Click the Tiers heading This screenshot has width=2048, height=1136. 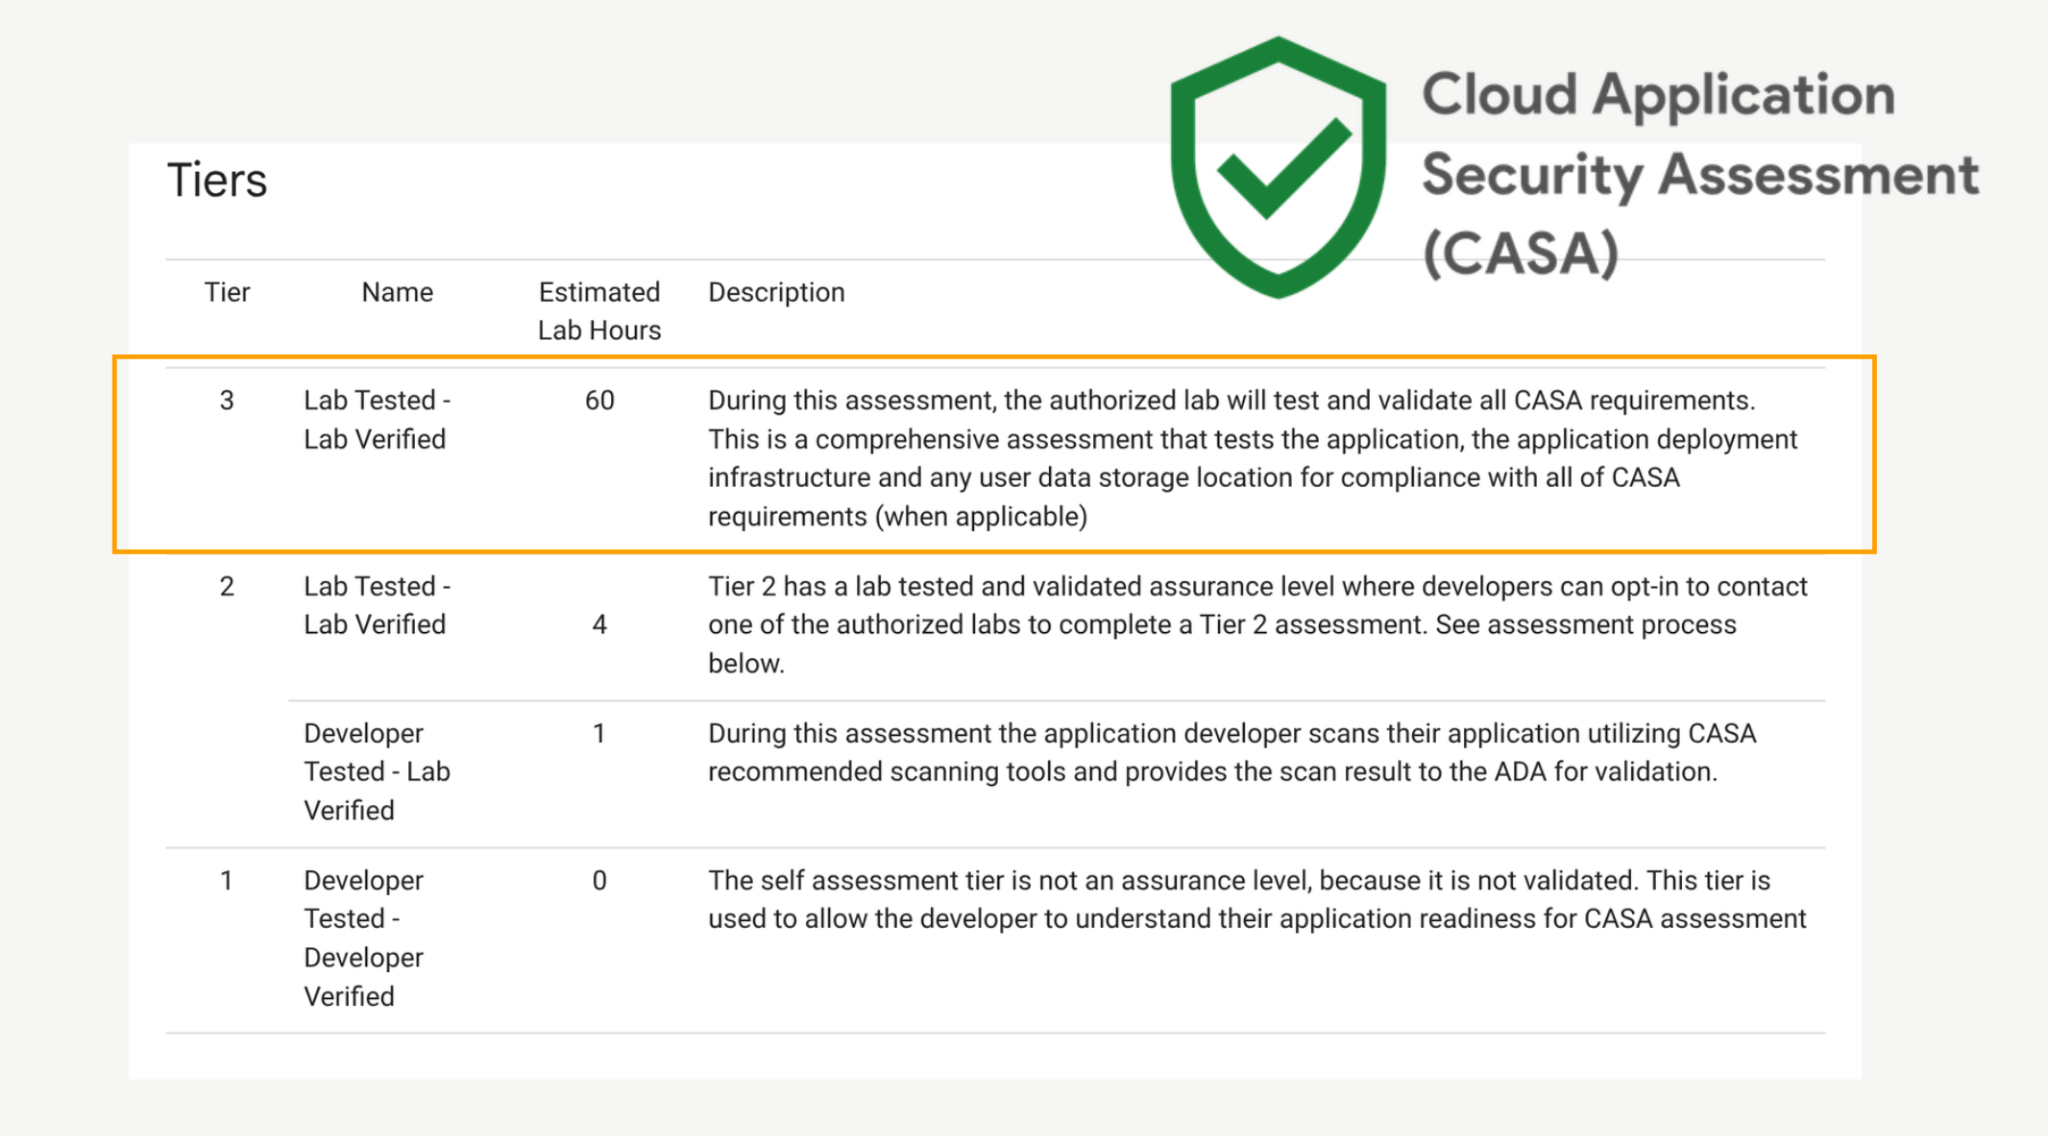coord(217,181)
